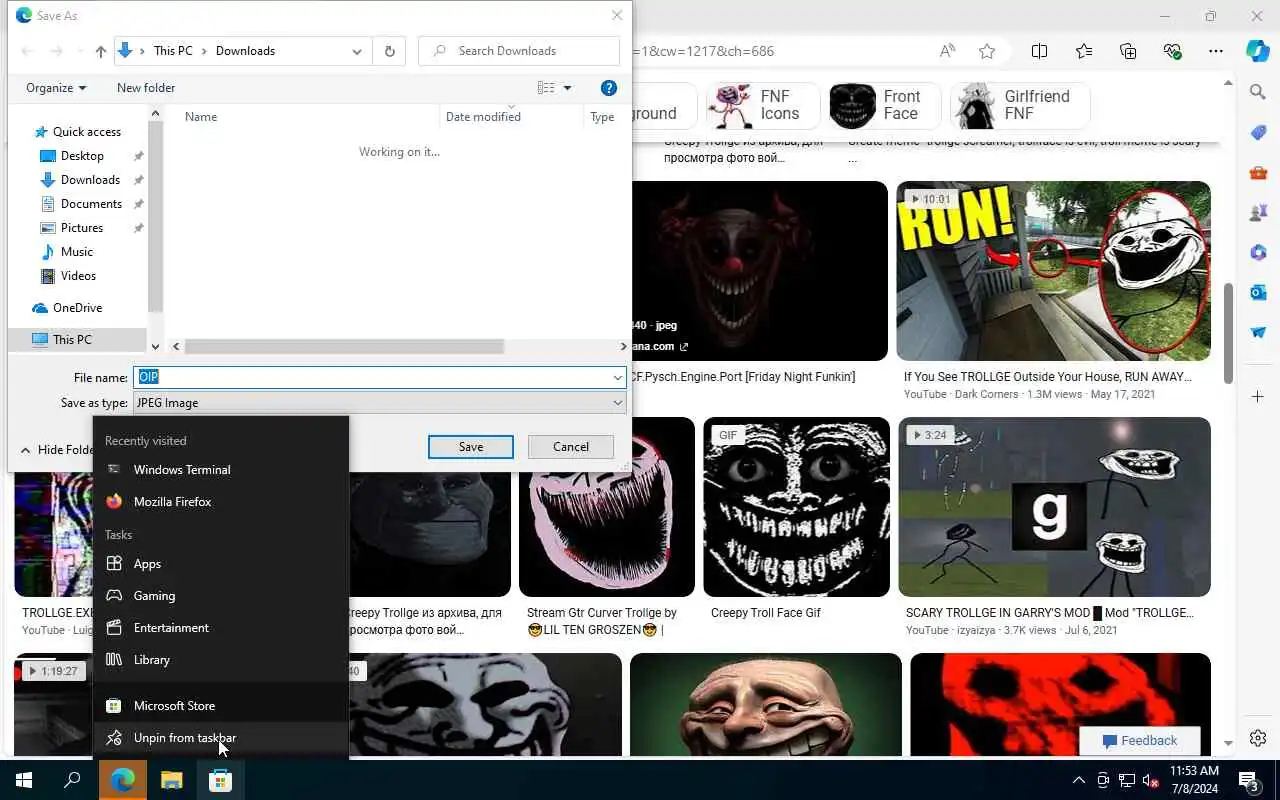Open the Organize dropdown

[56, 88]
